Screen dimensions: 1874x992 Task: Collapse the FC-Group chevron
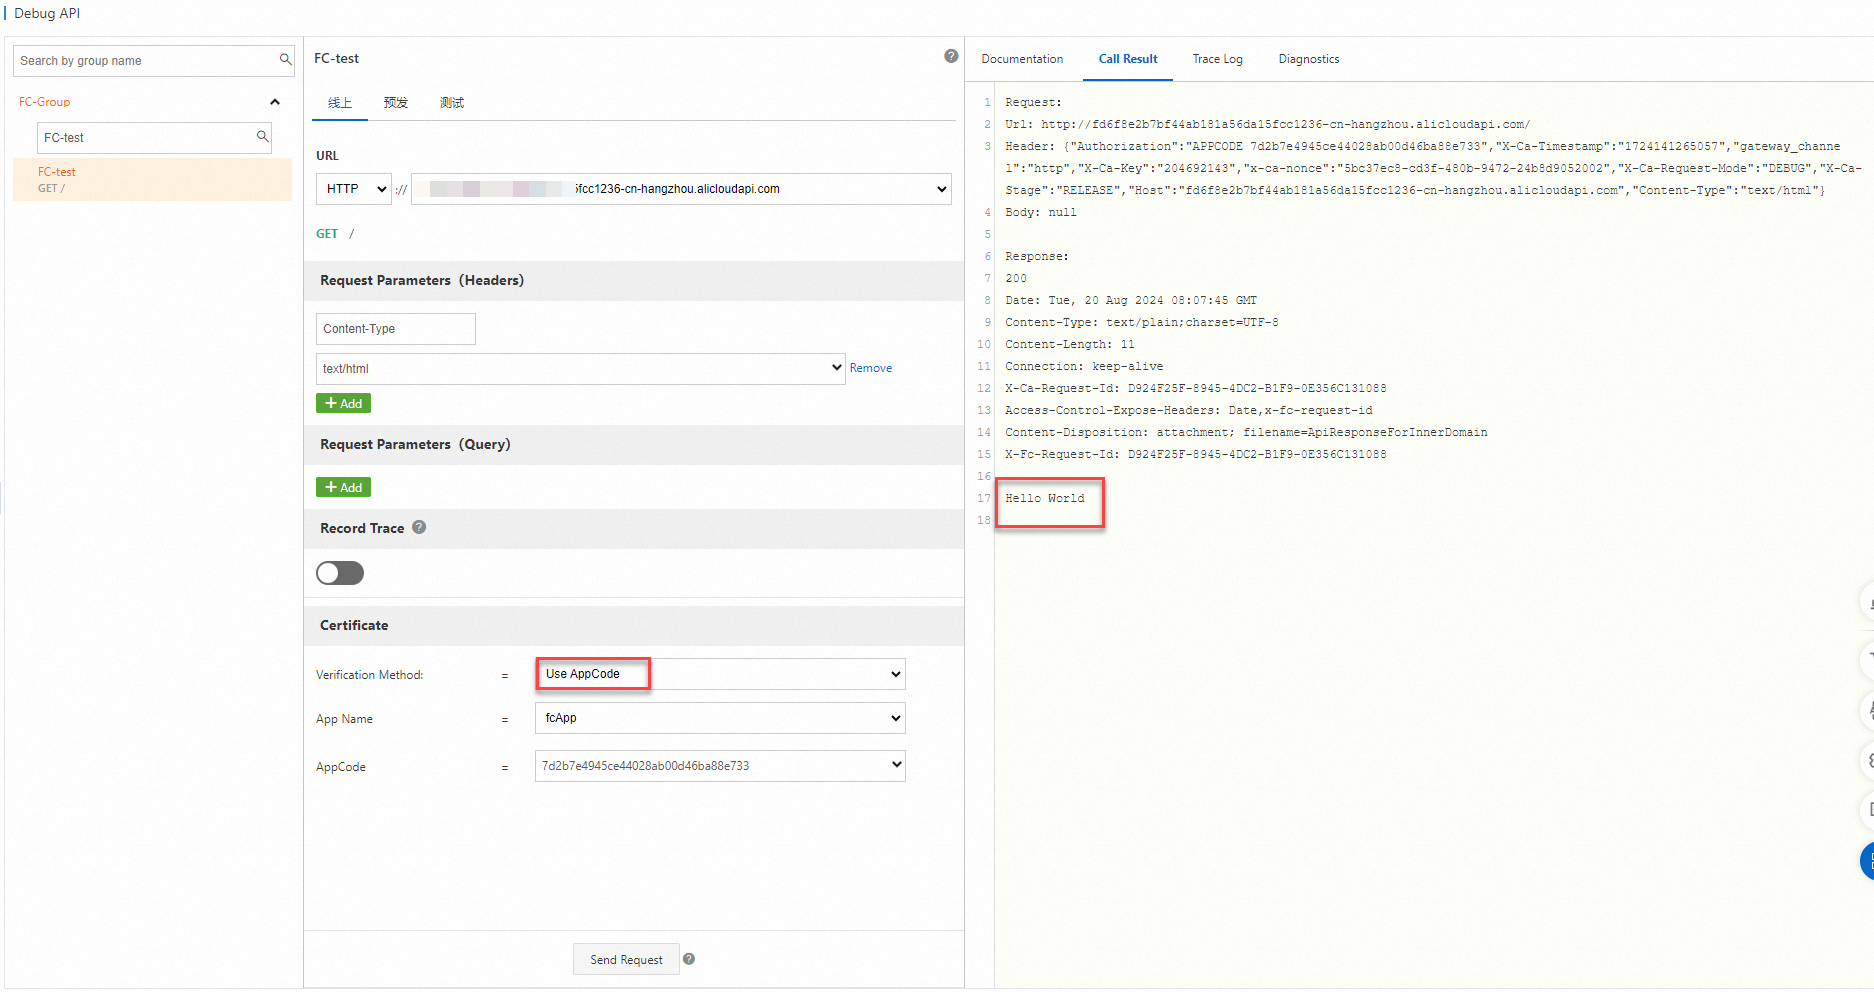tap(275, 102)
